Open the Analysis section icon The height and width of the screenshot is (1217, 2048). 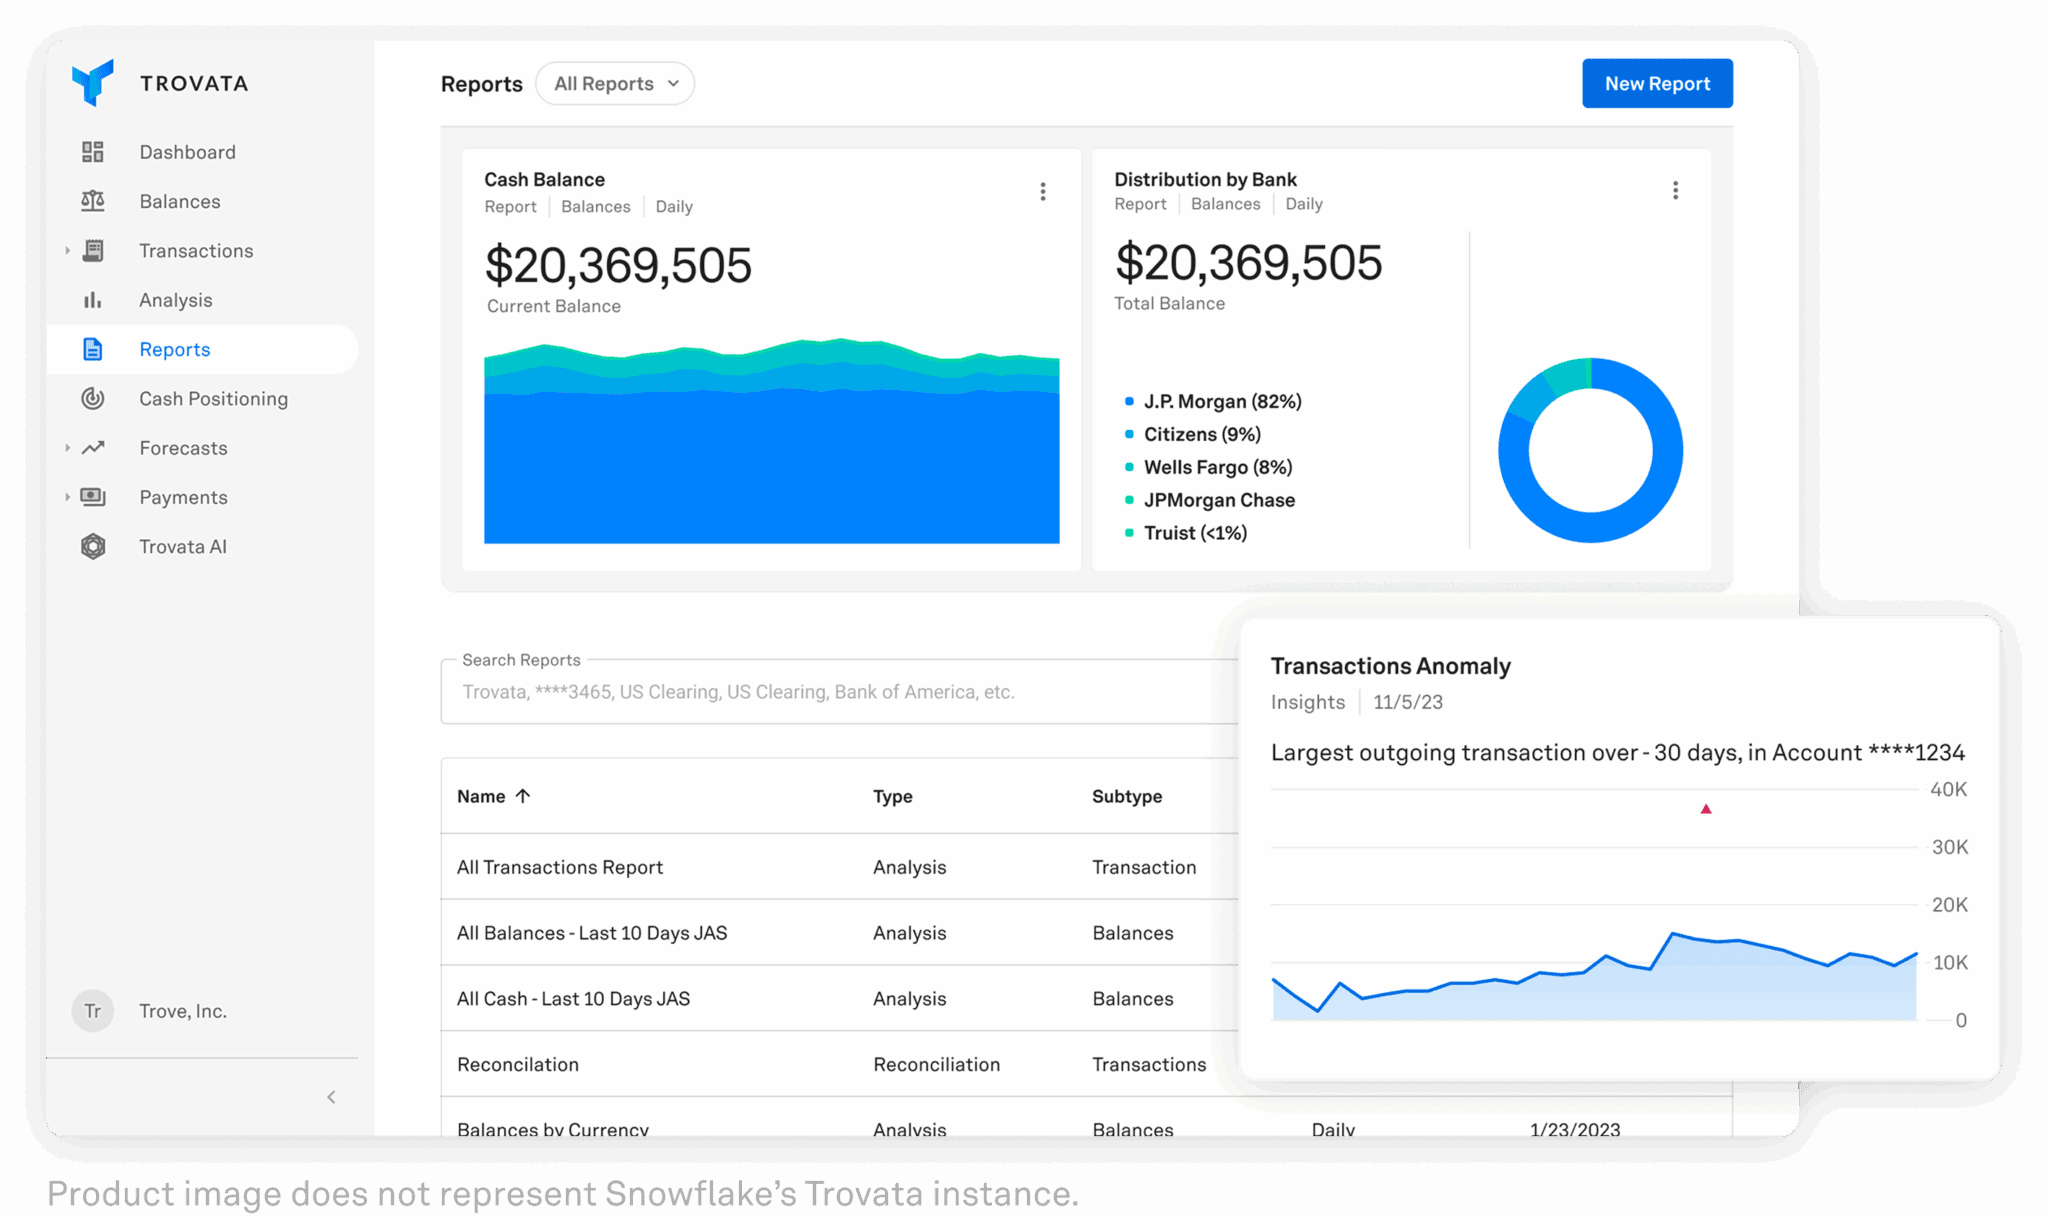93,299
